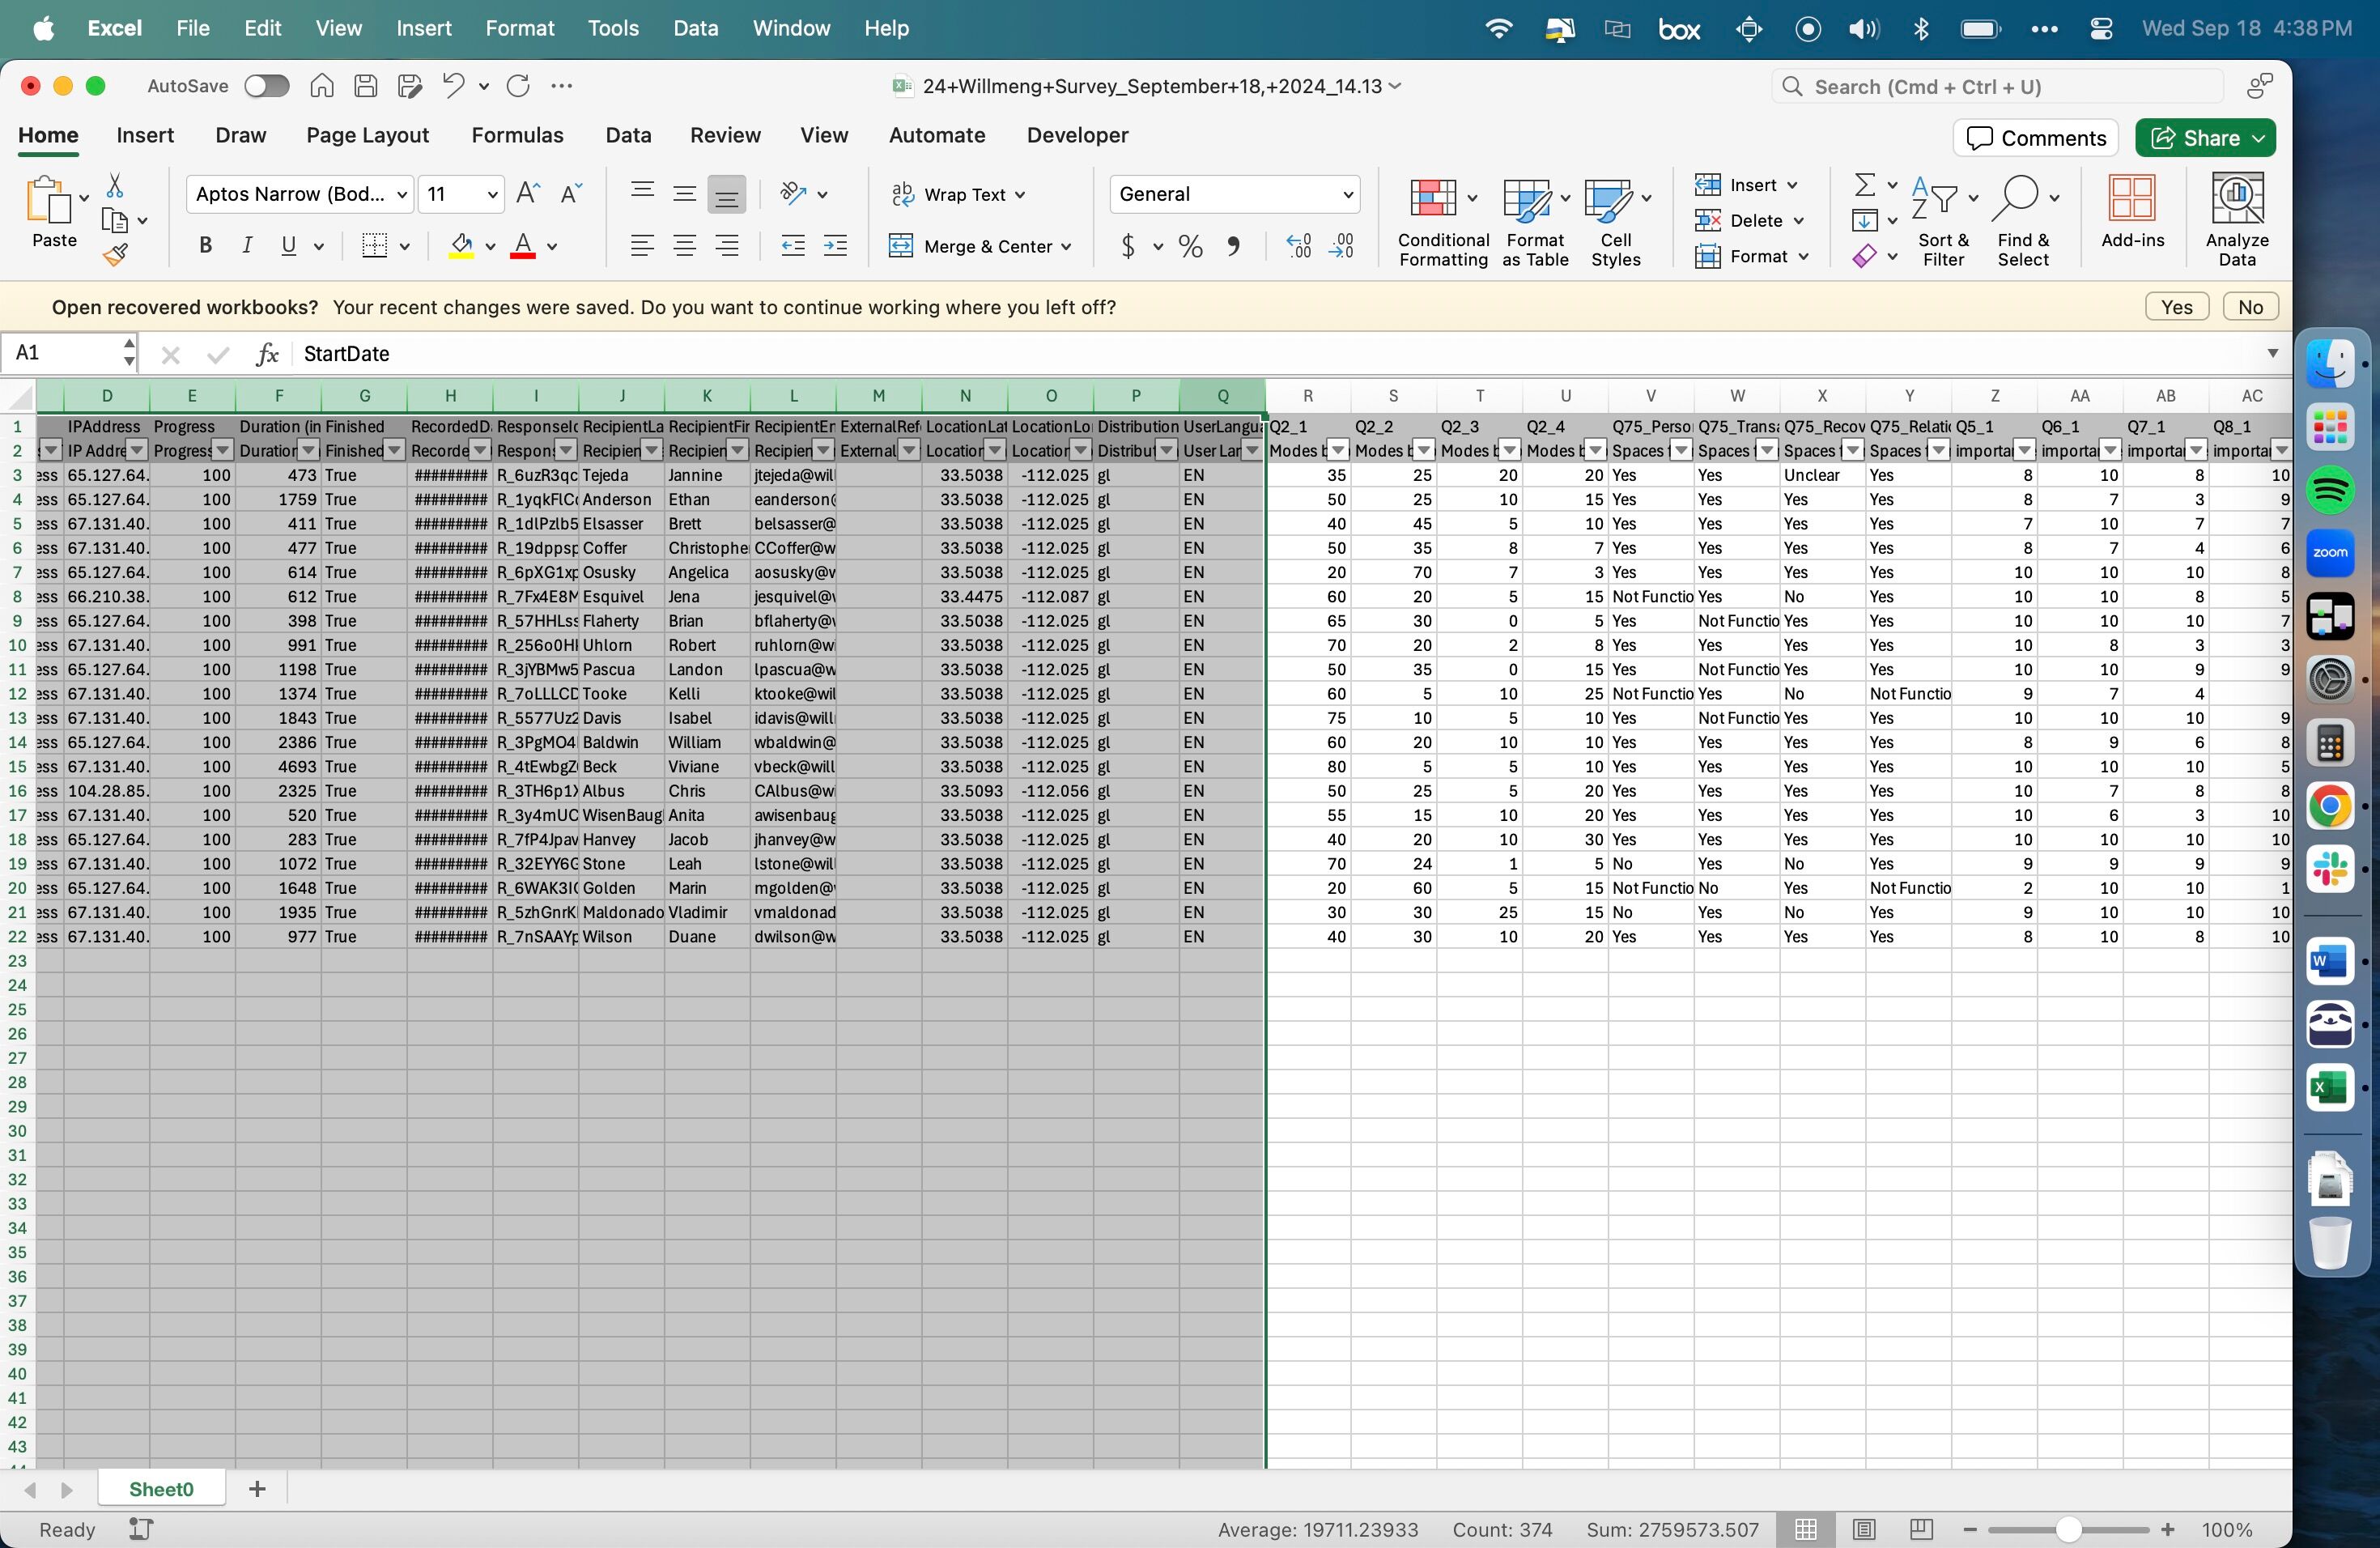Click the Merge & Center icon
Image resolution: width=2380 pixels, height=1548 pixels.
[901, 246]
